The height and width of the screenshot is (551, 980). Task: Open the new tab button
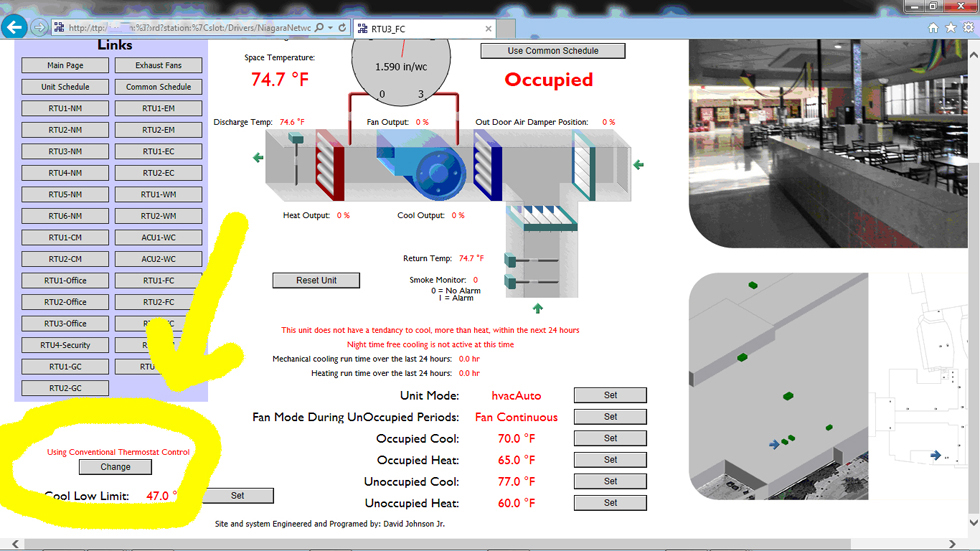(506, 29)
